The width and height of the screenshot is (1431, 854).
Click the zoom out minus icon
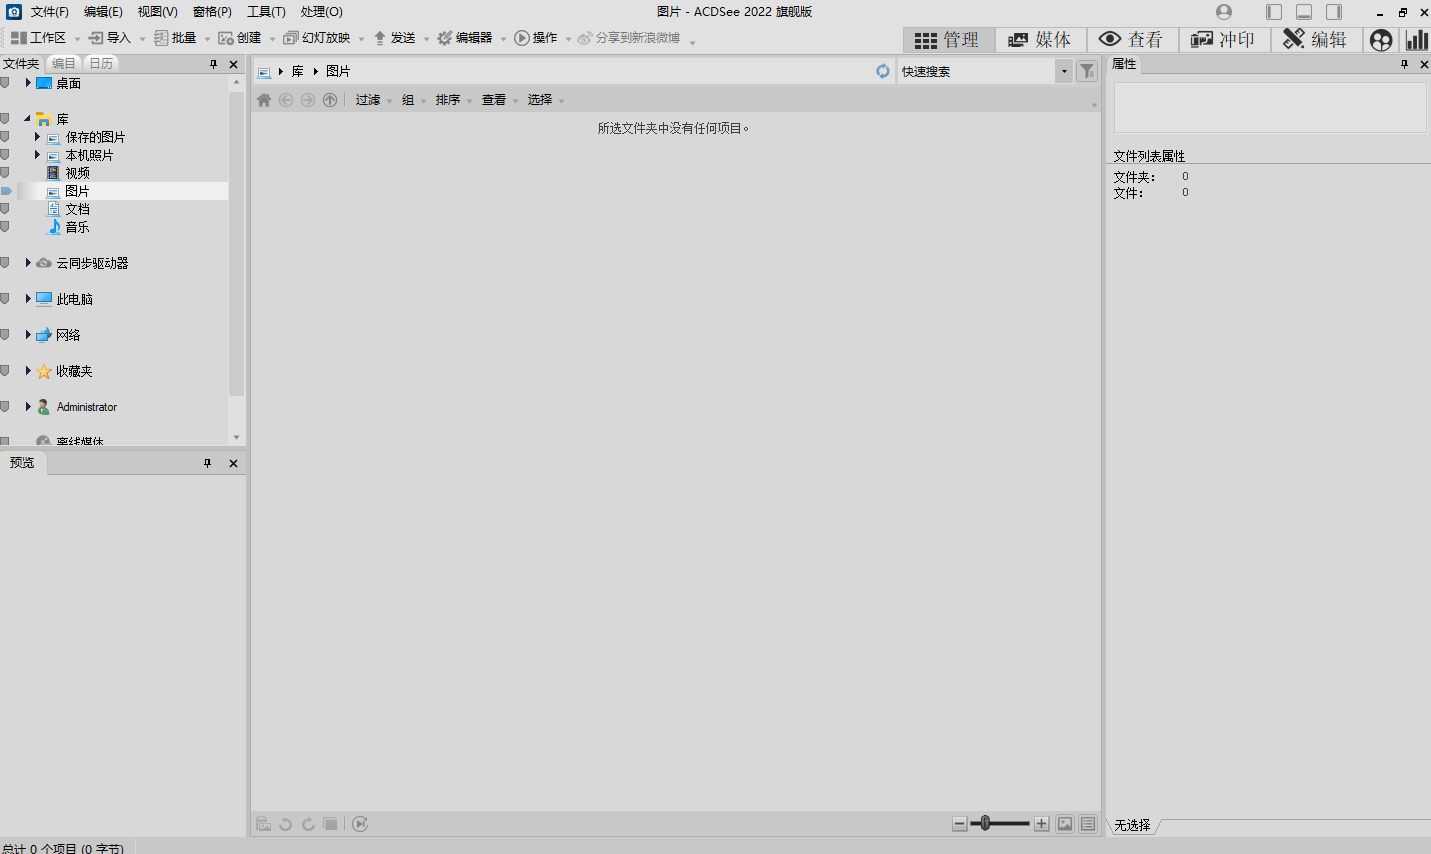pyautogui.click(x=960, y=824)
